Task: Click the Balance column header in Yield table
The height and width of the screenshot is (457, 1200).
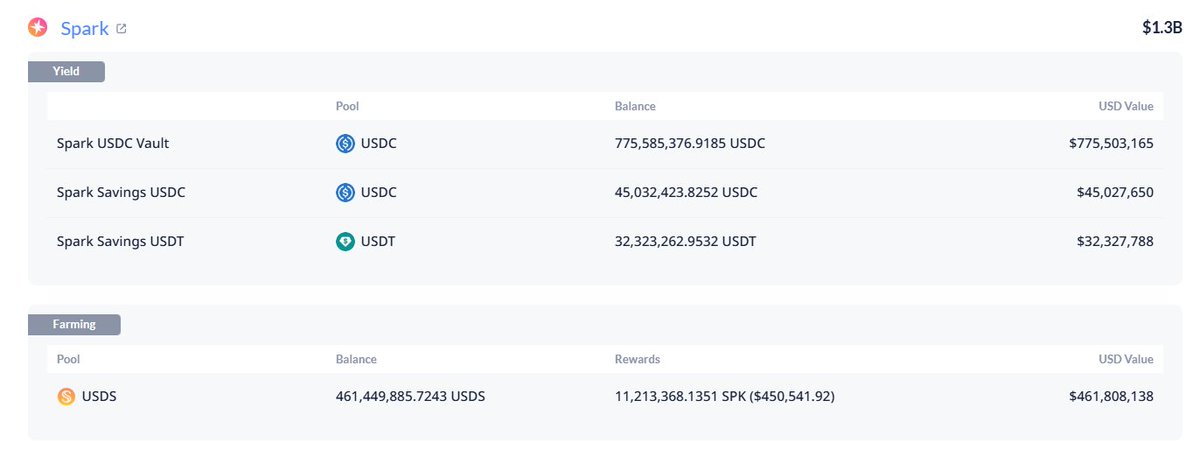Action: click(635, 106)
